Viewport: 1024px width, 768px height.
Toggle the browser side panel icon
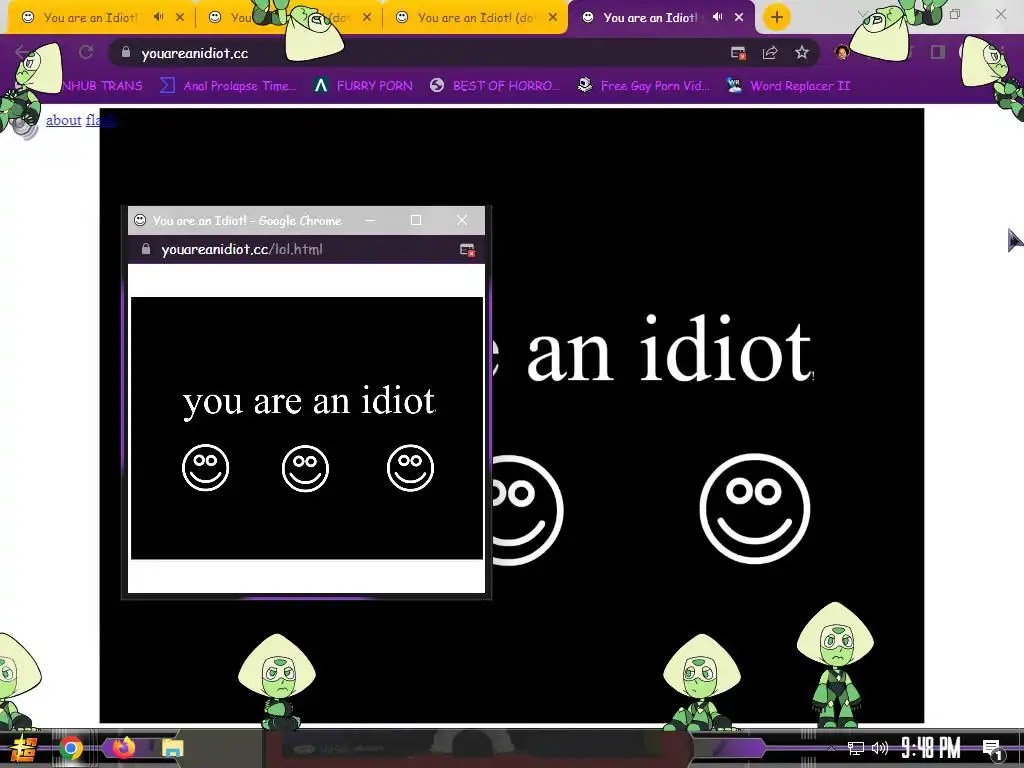coord(938,52)
